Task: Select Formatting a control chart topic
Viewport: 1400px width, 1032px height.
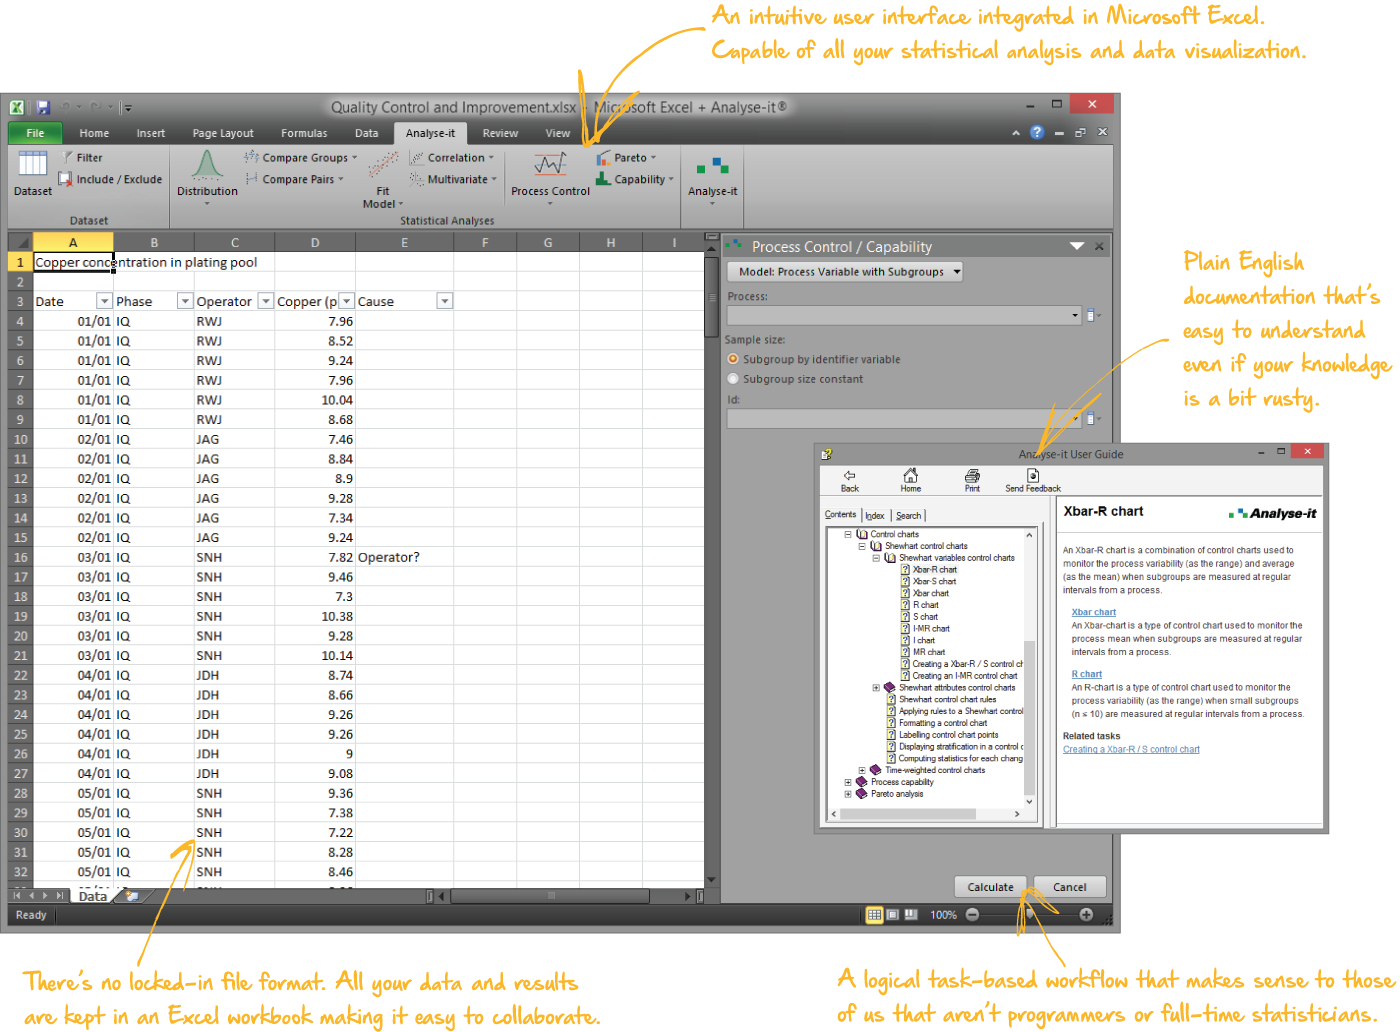Action: point(942,723)
